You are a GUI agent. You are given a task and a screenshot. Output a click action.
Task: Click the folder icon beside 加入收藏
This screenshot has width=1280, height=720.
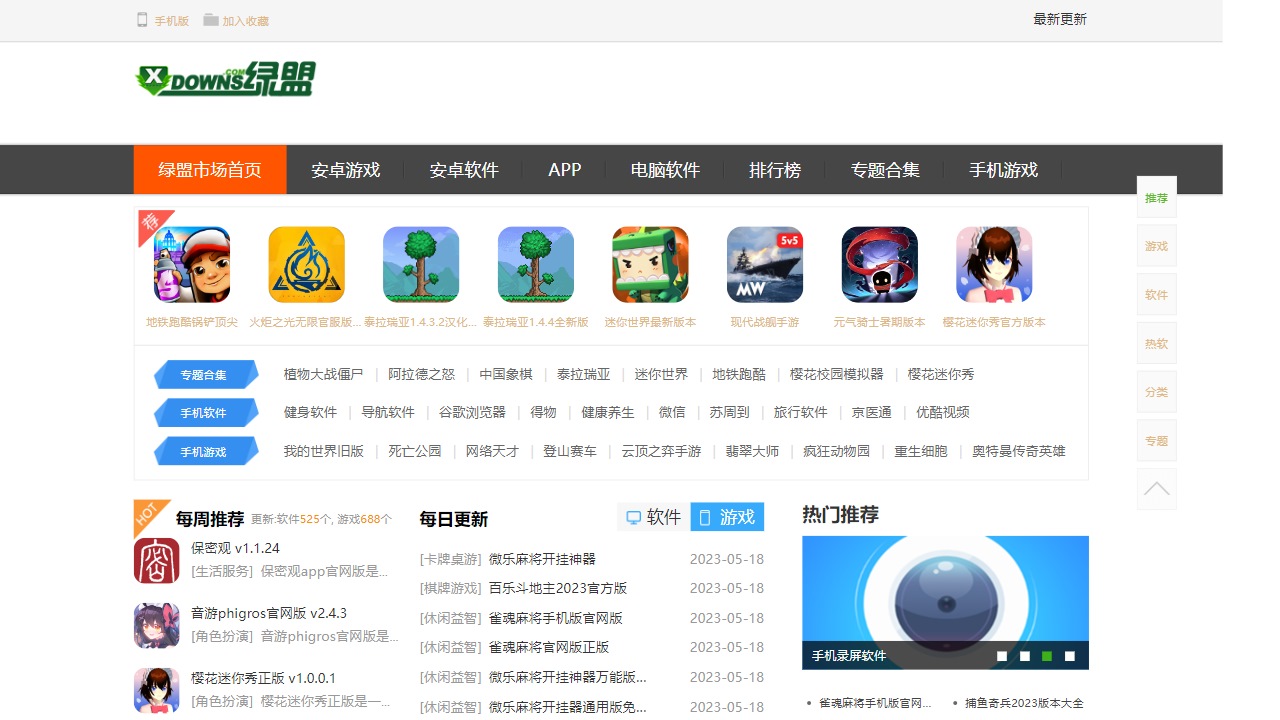[x=211, y=19]
